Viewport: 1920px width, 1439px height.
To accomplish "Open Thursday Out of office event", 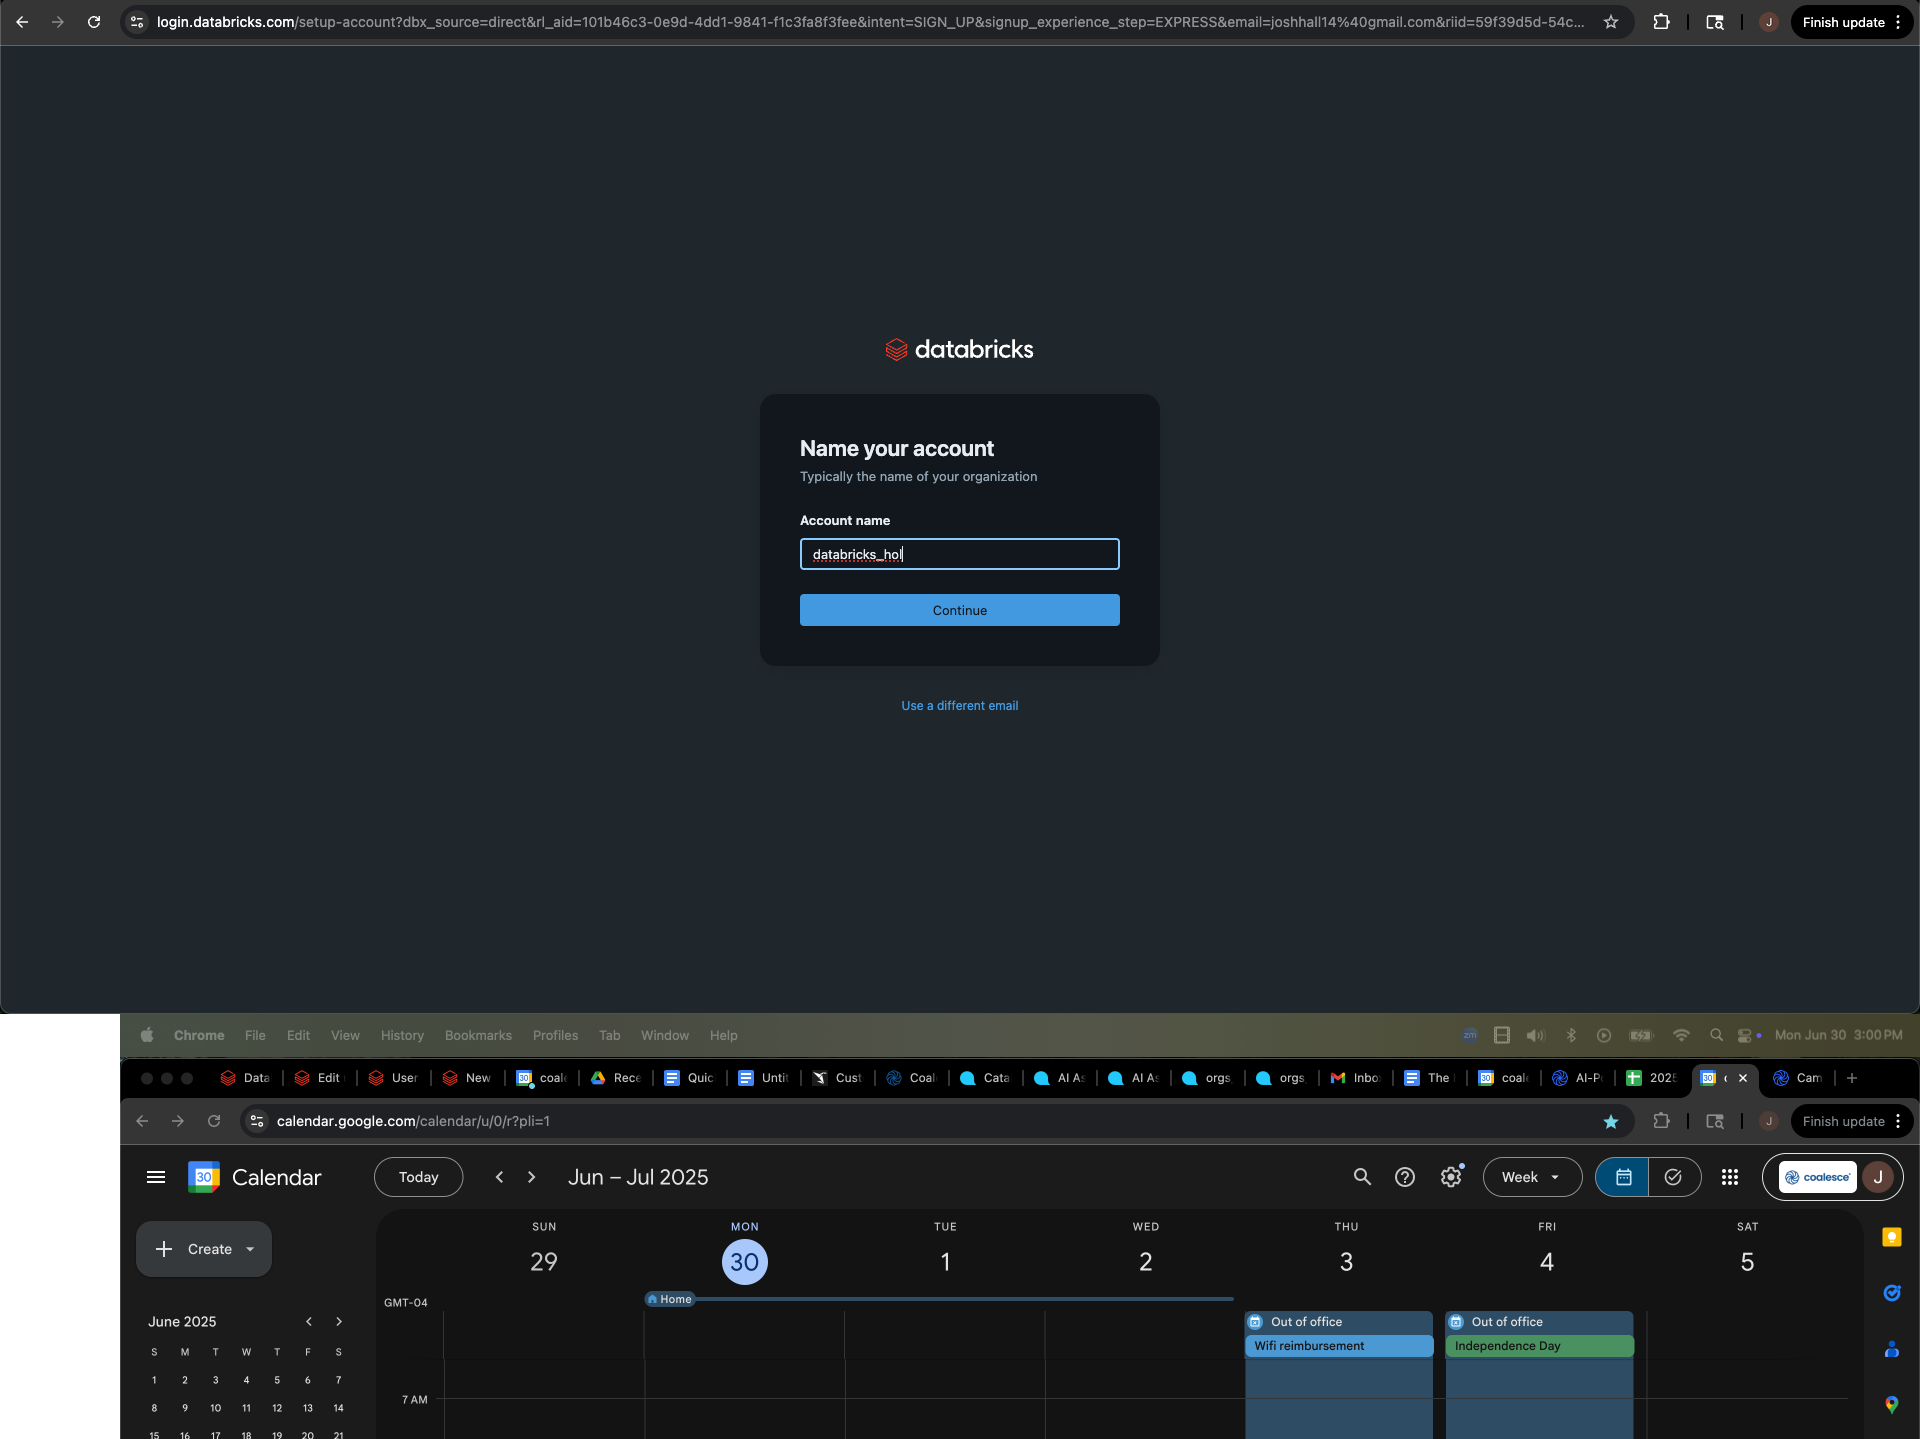I will click(x=1338, y=1322).
